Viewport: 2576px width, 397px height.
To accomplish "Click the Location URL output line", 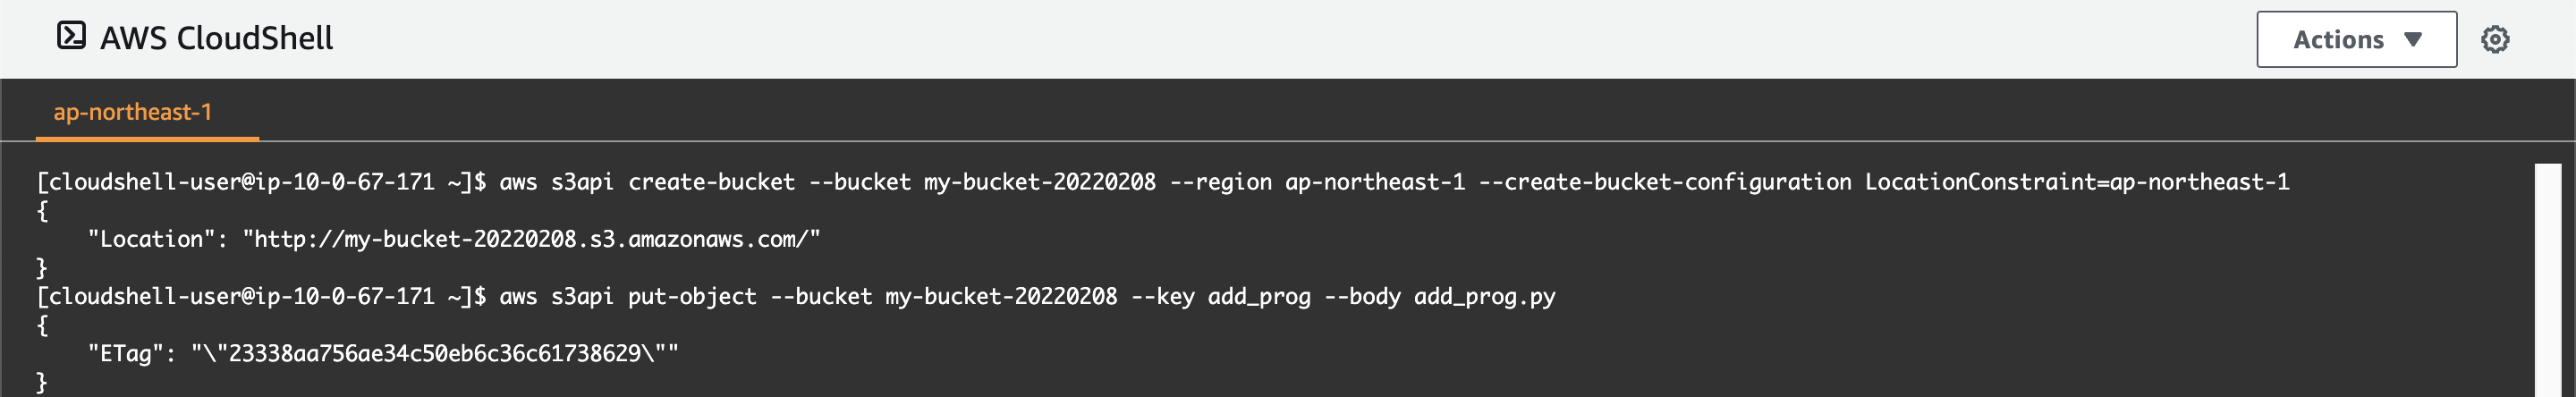I will [454, 240].
